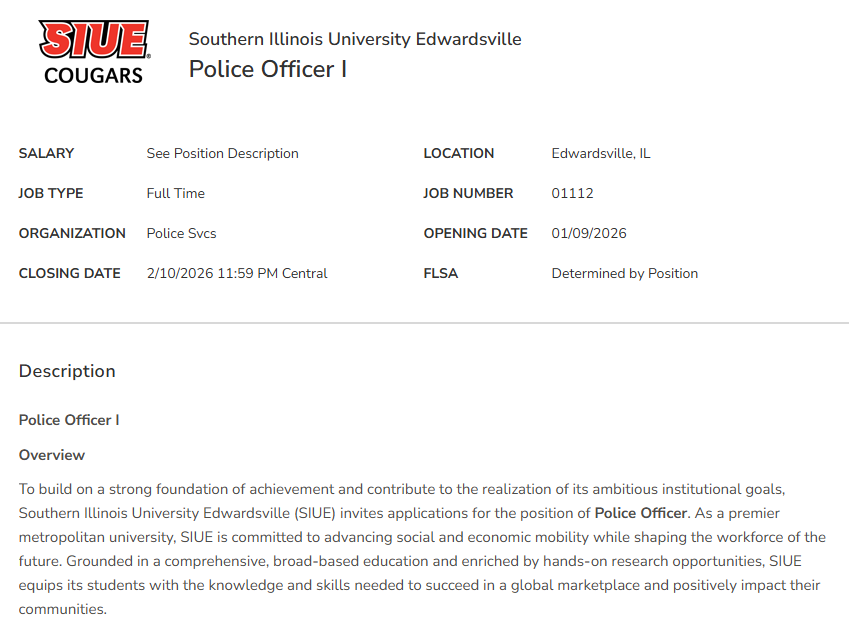849x636 pixels.
Task: Click the Determined by Position FLSA value
Action: point(624,273)
